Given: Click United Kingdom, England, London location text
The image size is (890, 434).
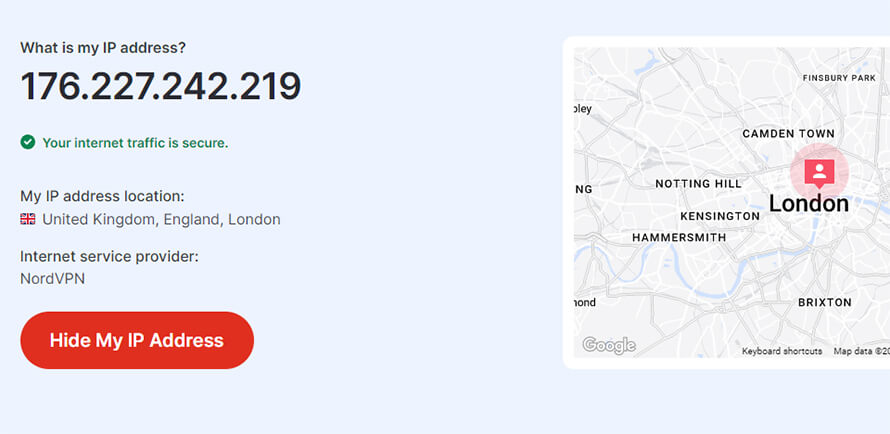Looking at the screenshot, I should pyautogui.click(x=161, y=220).
